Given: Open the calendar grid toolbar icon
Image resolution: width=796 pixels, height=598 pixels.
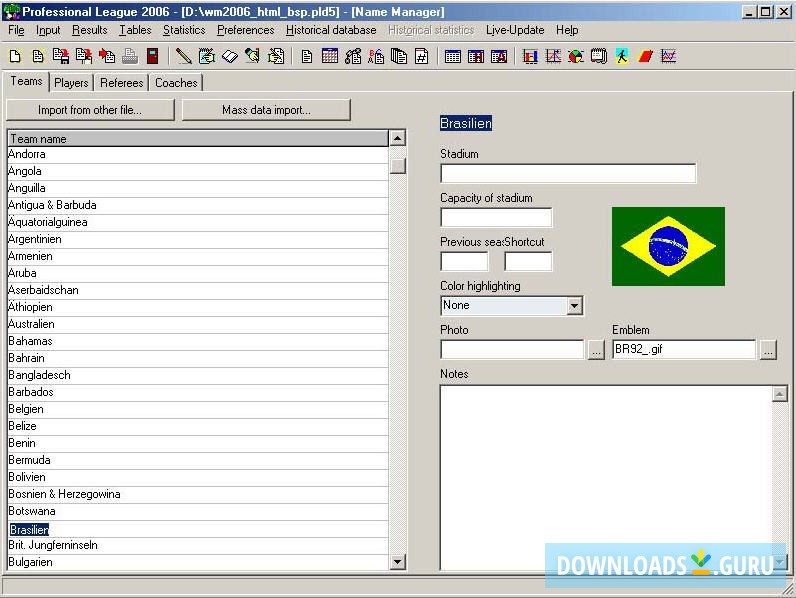Looking at the screenshot, I should pos(330,57).
